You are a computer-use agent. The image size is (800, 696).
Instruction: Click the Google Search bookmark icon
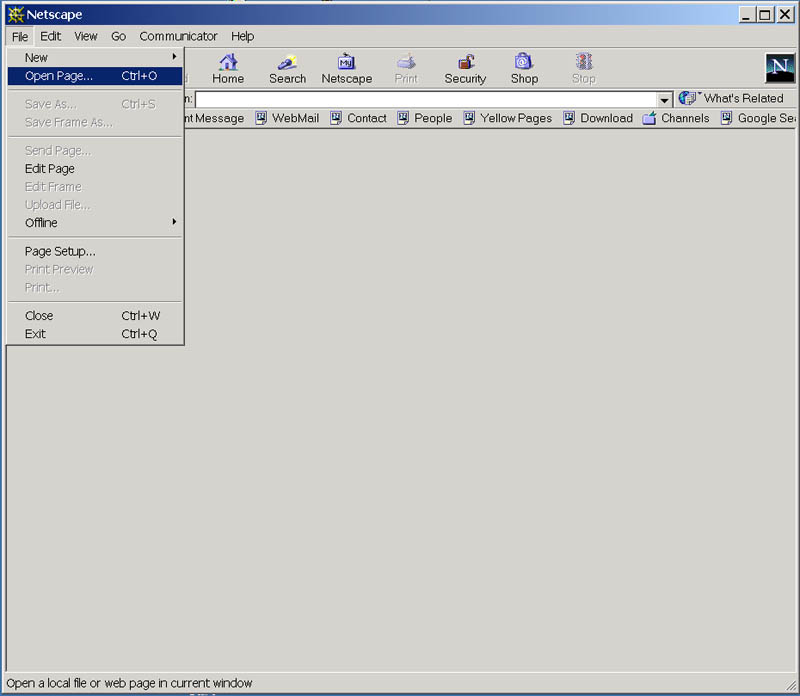727,118
